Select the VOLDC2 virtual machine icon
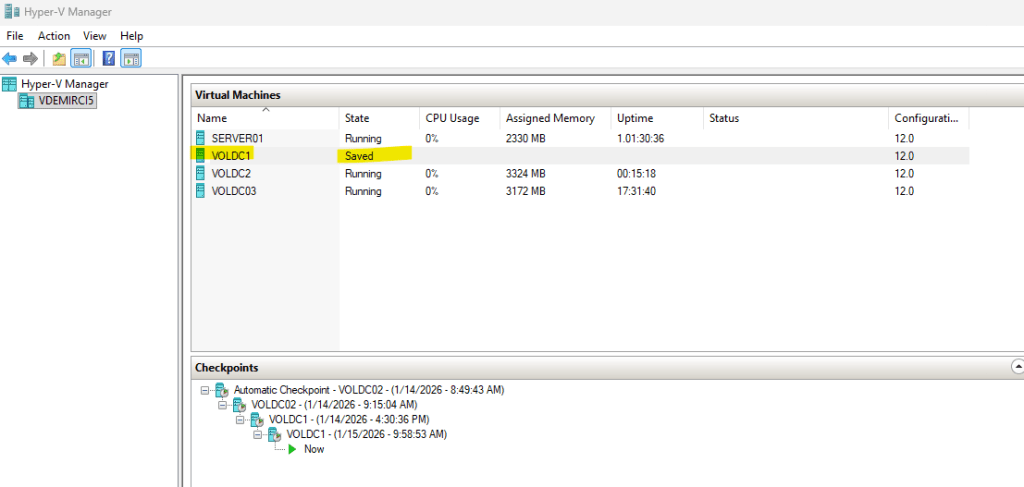The width and height of the screenshot is (1024, 487). 201,173
